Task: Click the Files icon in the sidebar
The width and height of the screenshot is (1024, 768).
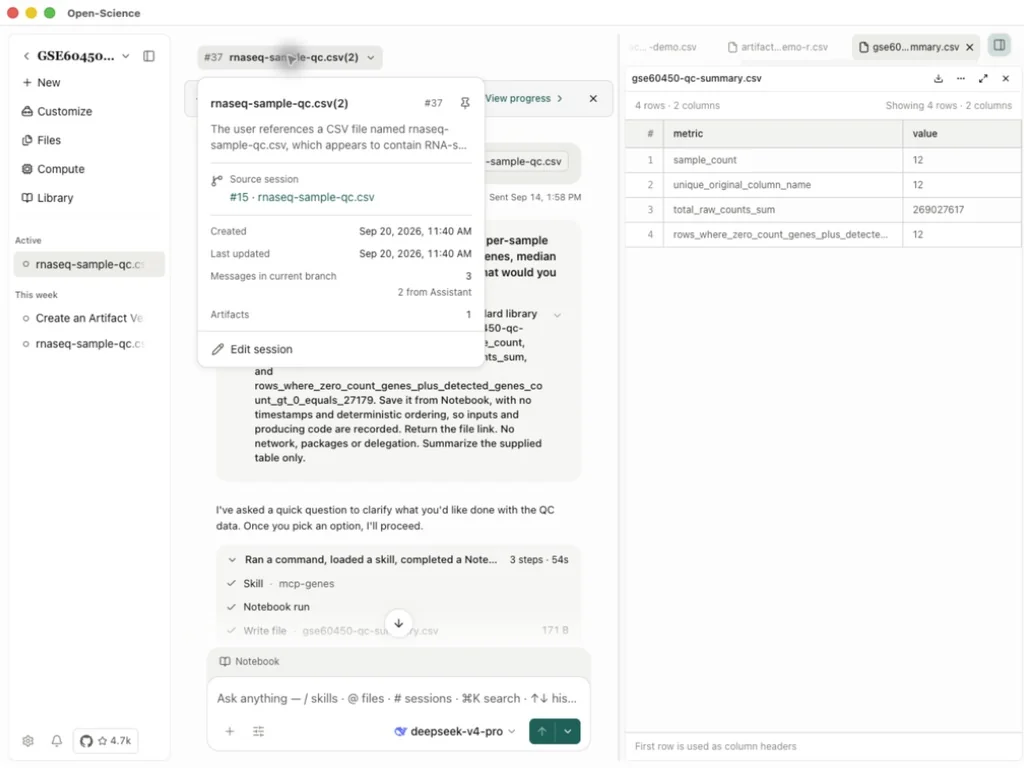Action: click(x=27, y=140)
